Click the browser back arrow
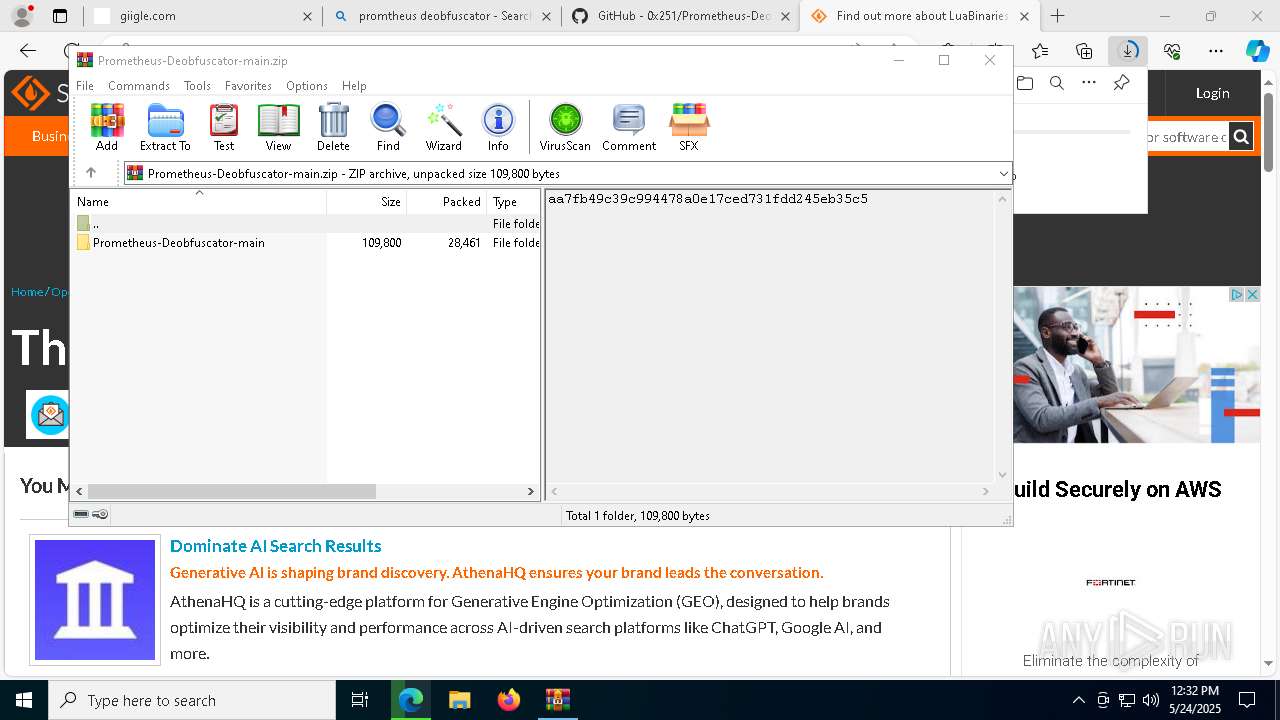 pyautogui.click(x=28, y=51)
